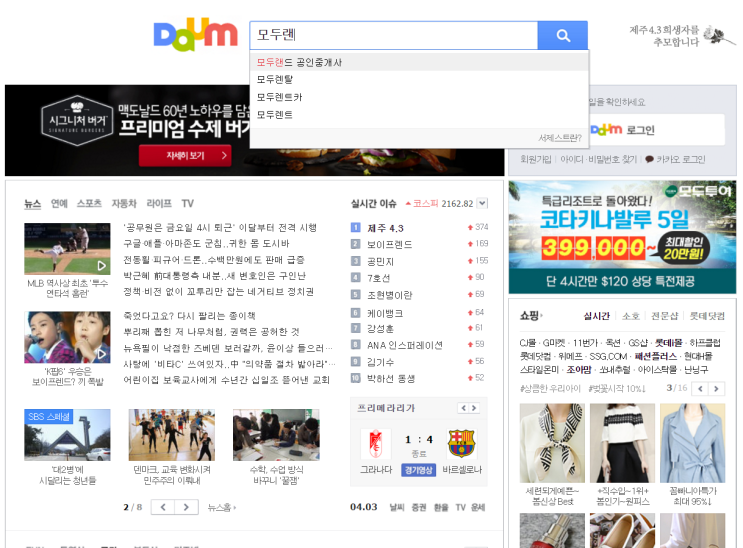Image resolution: width=743 pixels, height=548 pixels.
Task: Open the 쇼핑 section heading
Action: tap(530, 315)
